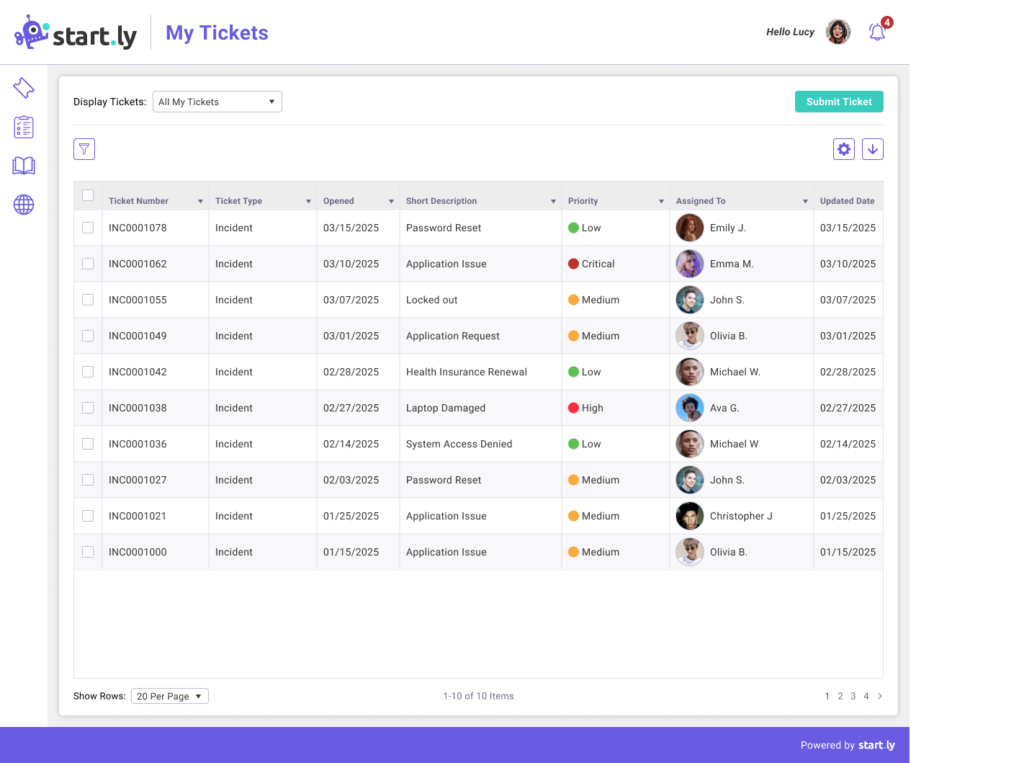Select checkbox for ticket INC0001078
The width and height of the screenshot is (1024, 763).
88,228
